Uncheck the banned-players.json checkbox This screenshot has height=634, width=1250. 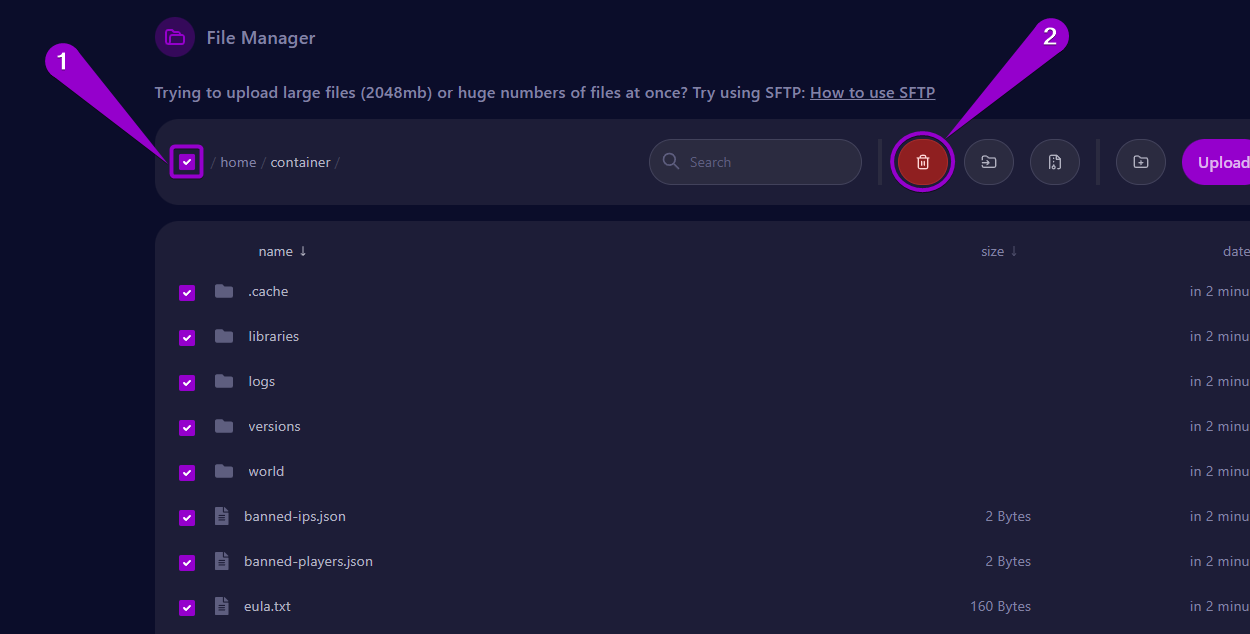pos(187,562)
